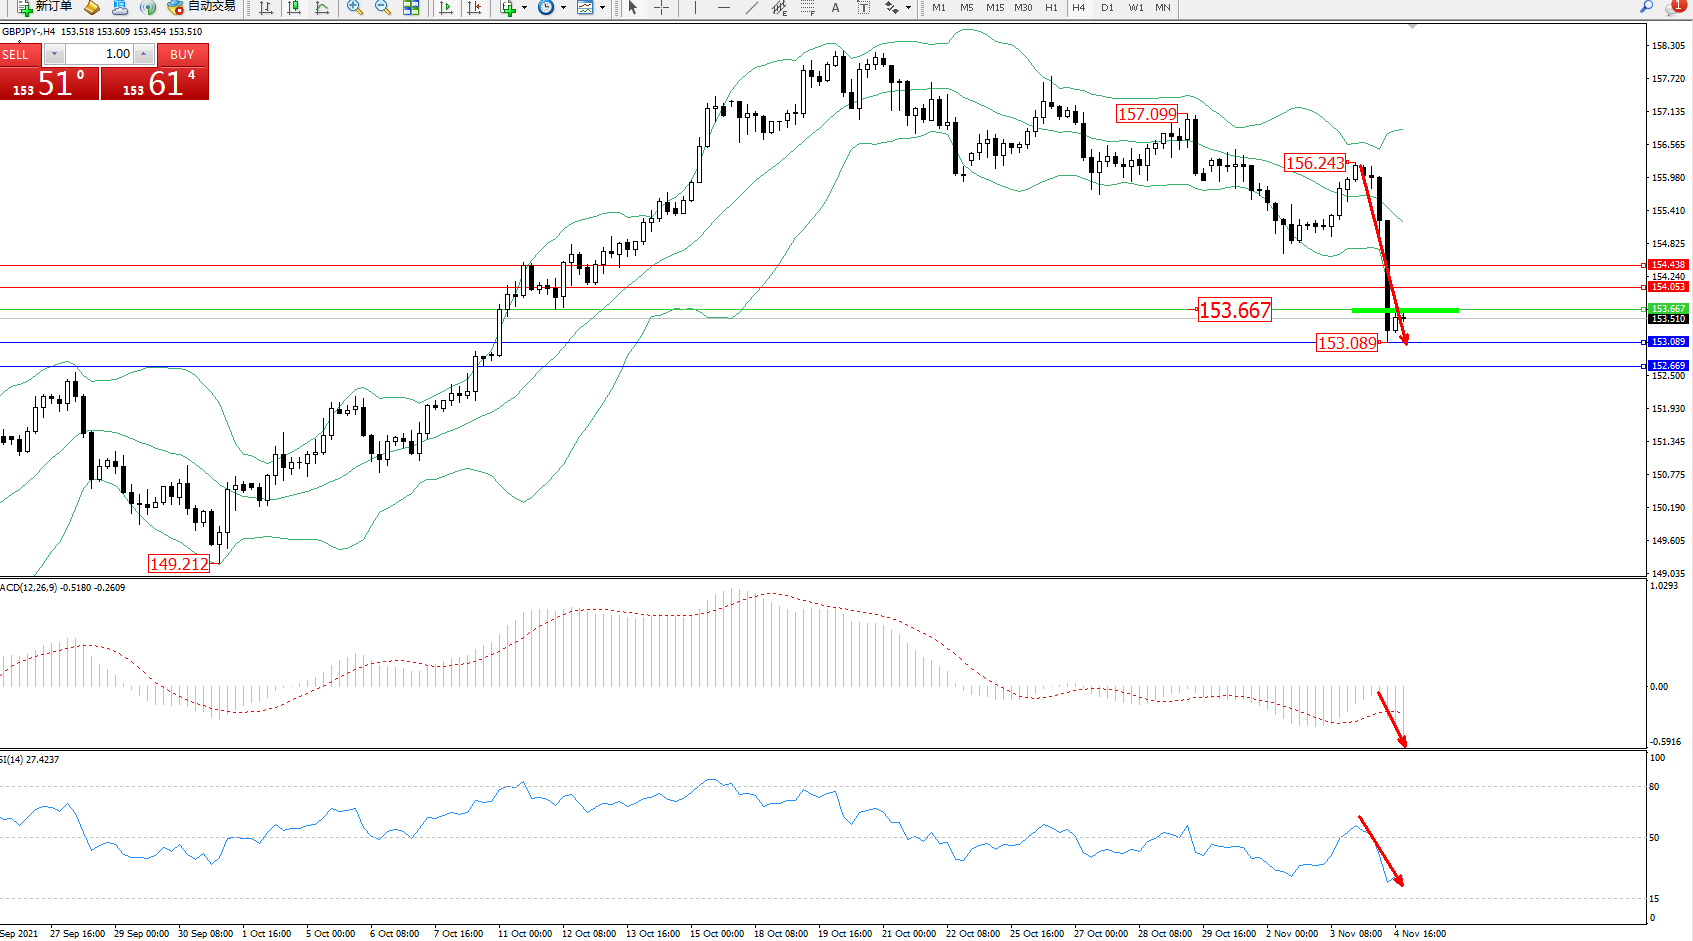Screen dimensions: 1693x941
Task: Open the search magnifier in top-right corner
Action: [x=1646, y=7]
